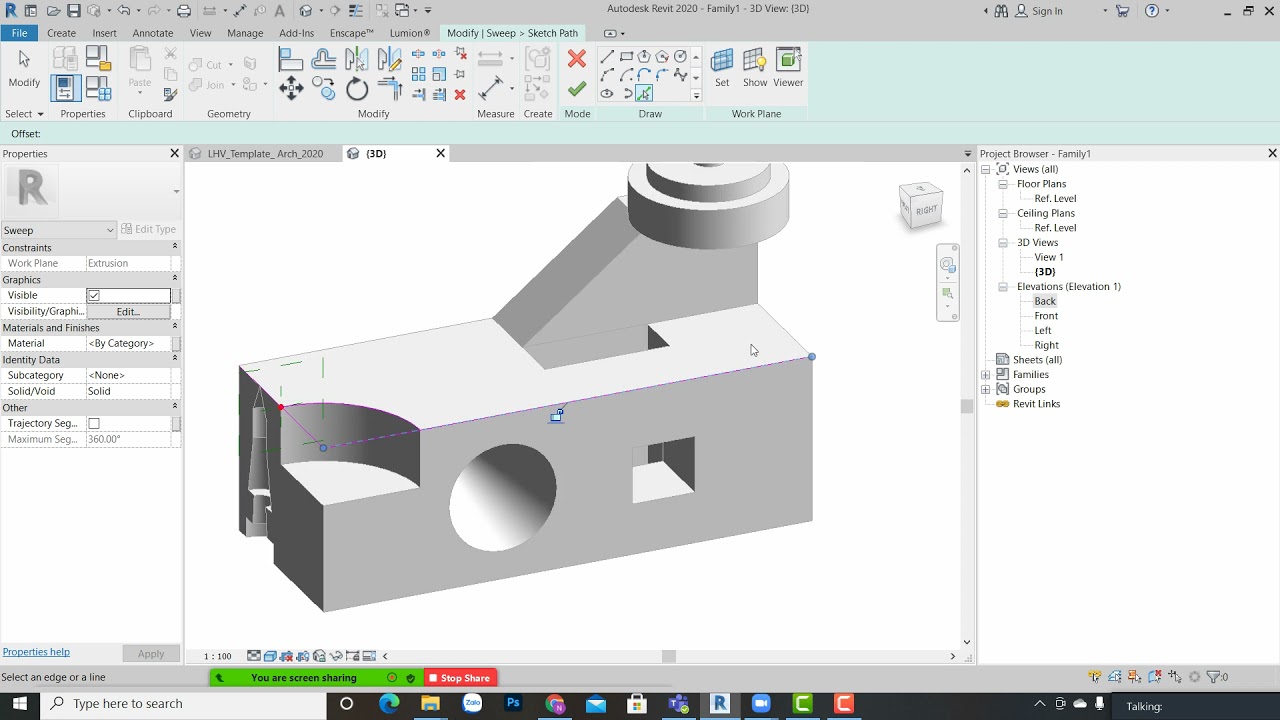Click the Save icon in quick access toolbar
Viewport: 1280px width, 720px height.
[74, 11]
